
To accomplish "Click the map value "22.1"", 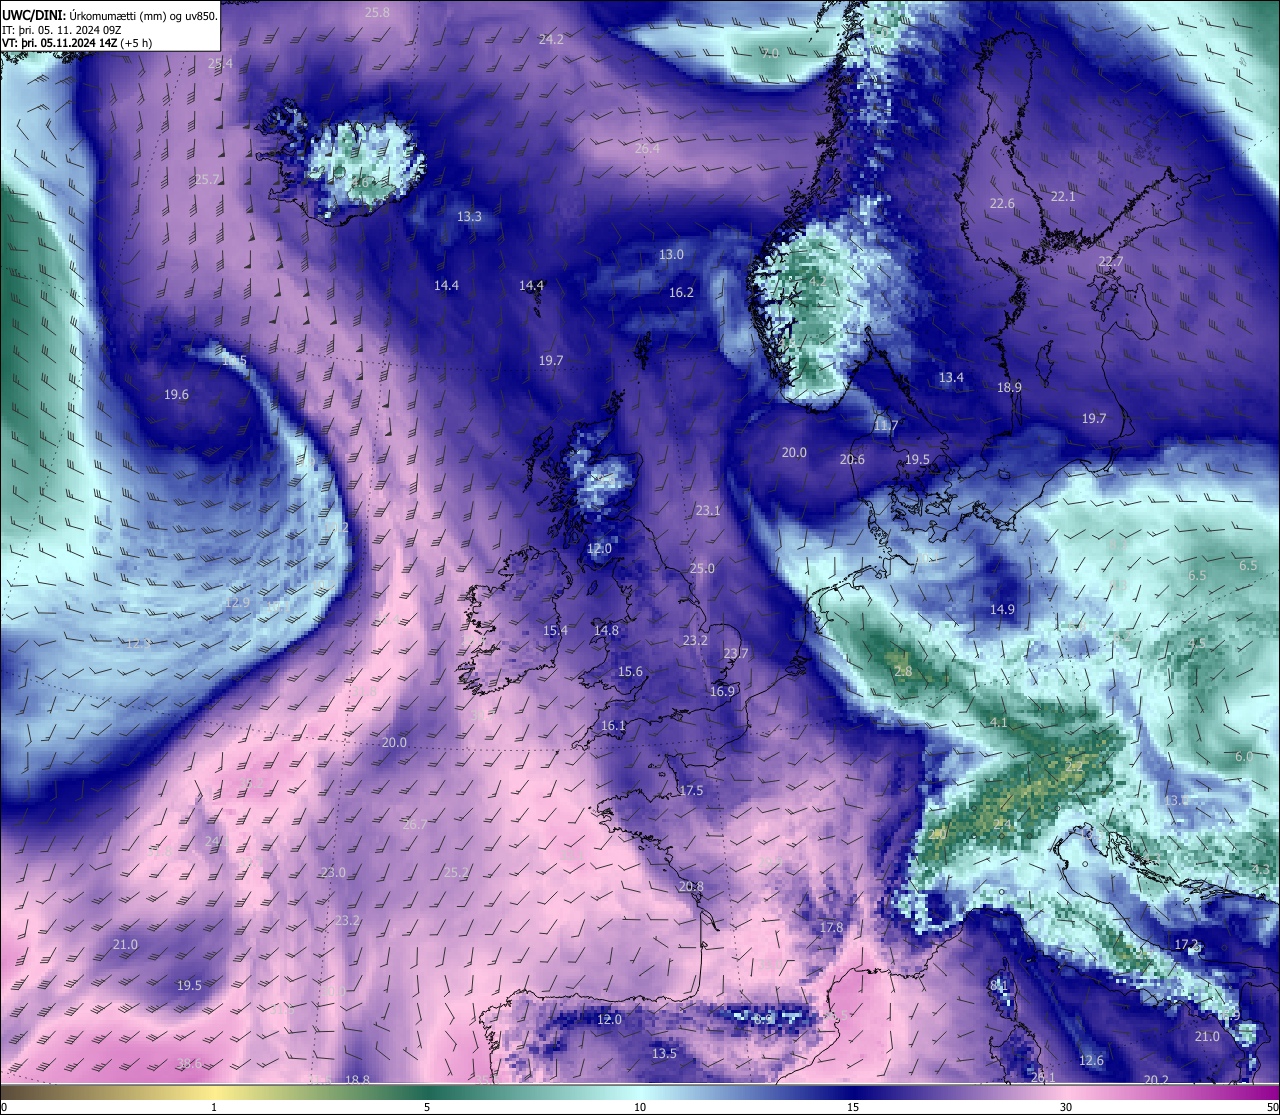I will 1063,196.
